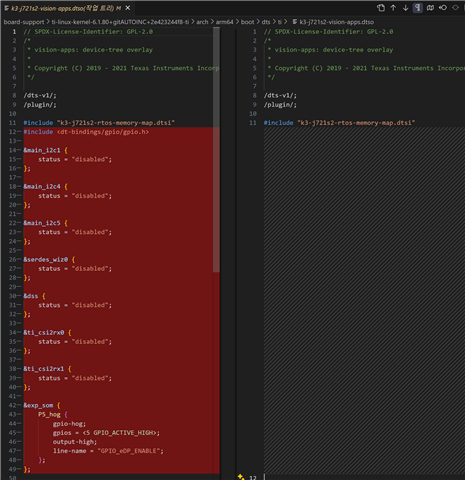The image size is (465, 480).
Task: Click the open-book icon in diff toolbar
Action: pos(430,8)
